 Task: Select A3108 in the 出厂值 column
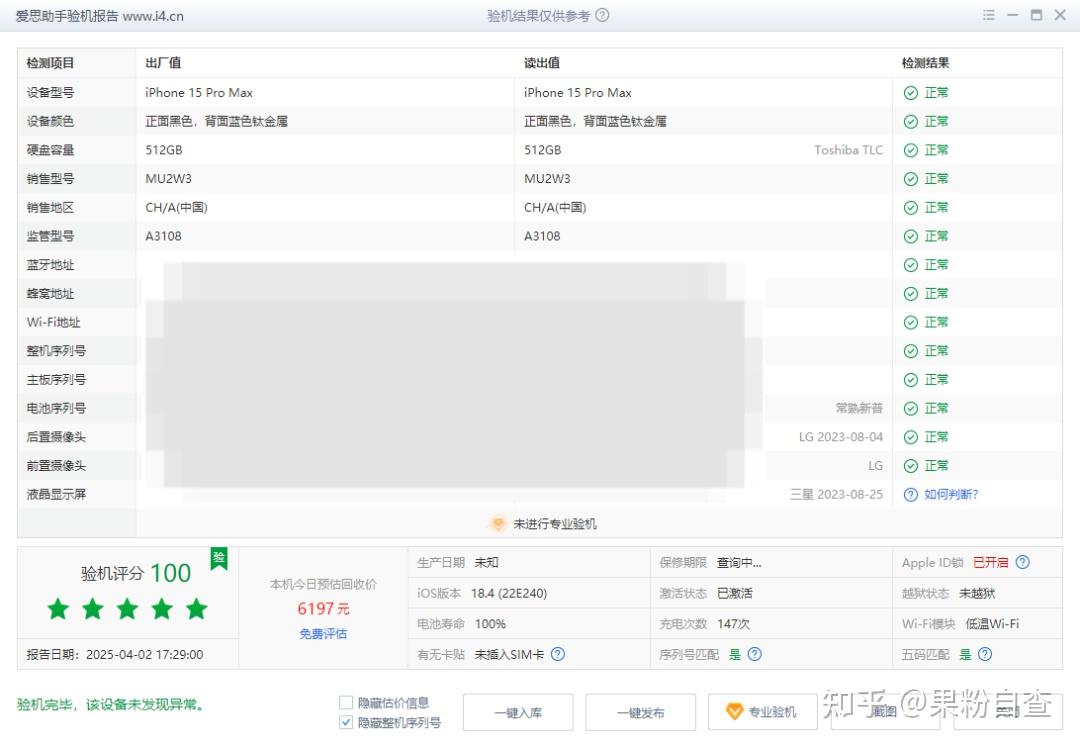[x=163, y=236]
